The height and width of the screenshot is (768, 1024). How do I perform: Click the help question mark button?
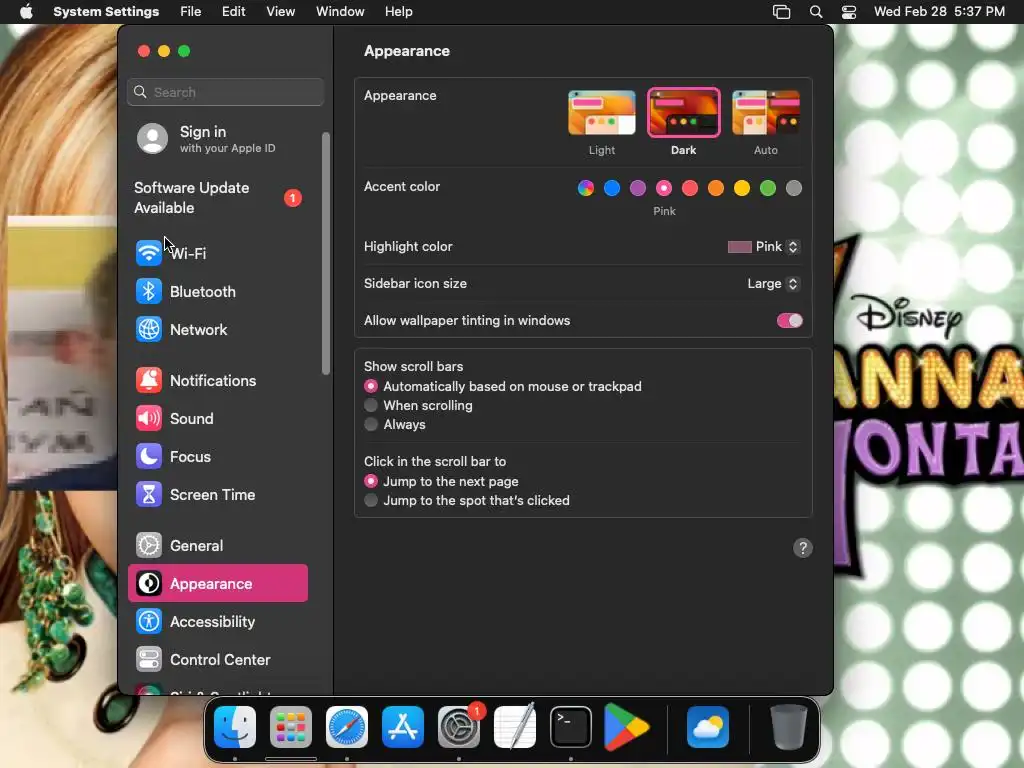(x=803, y=548)
